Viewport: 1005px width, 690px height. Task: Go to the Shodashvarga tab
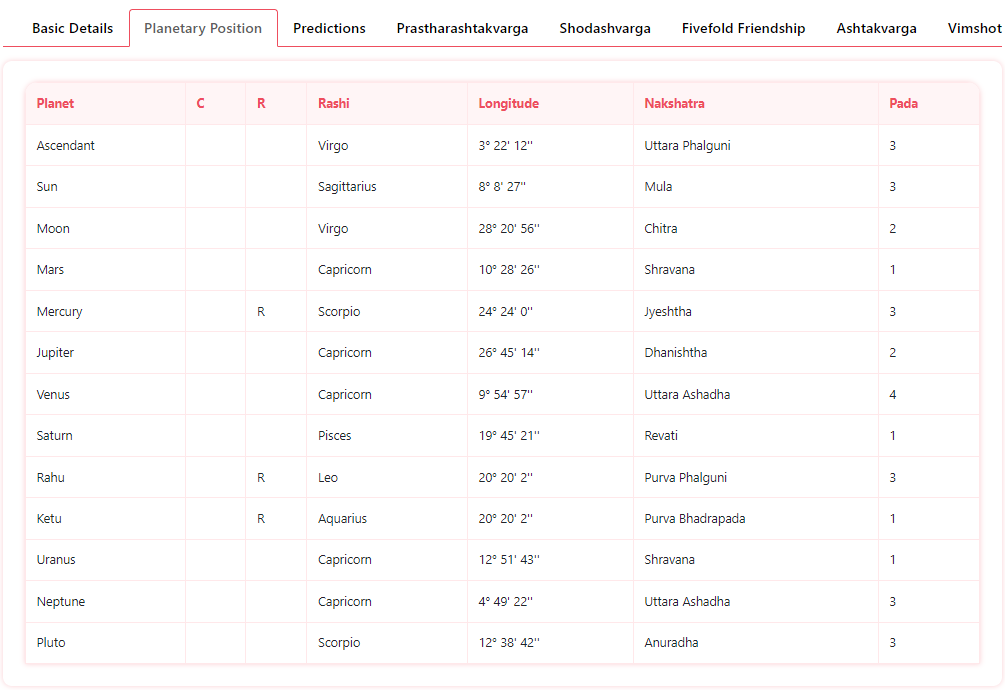point(605,28)
